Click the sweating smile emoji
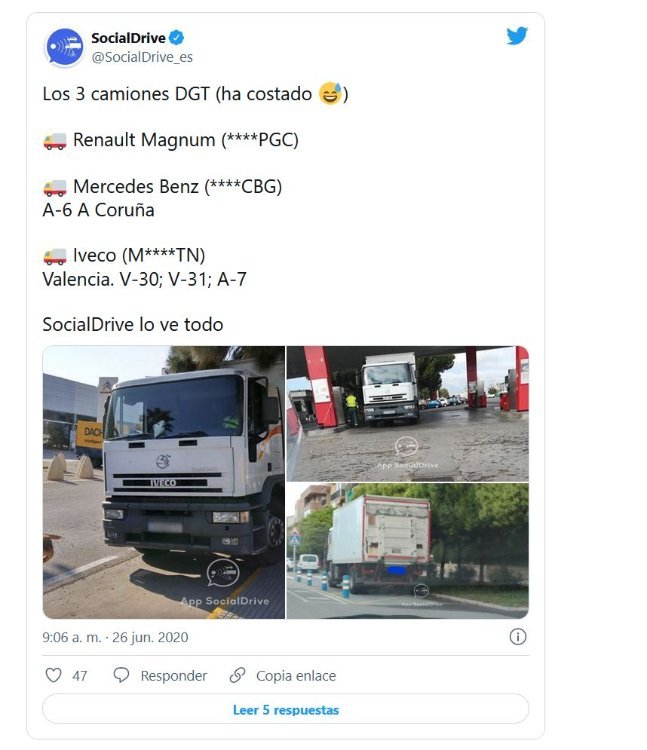This screenshot has width=647, height=750. [330, 93]
